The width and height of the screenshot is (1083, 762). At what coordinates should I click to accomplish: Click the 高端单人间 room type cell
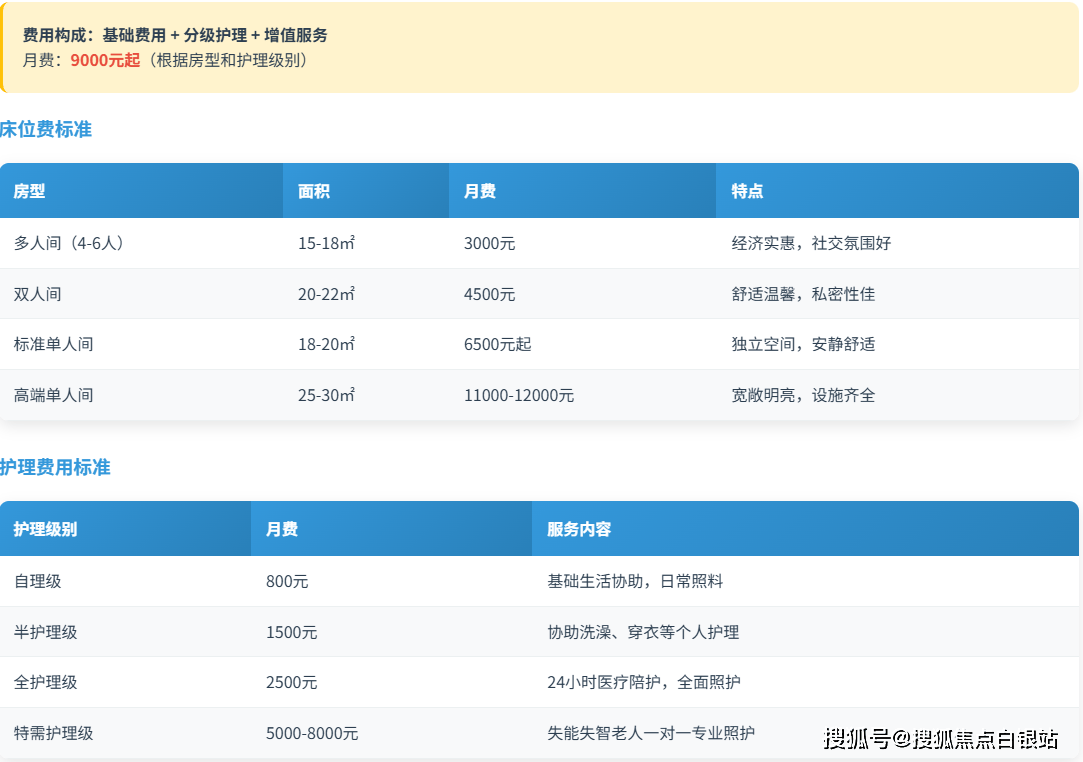(x=54, y=395)
